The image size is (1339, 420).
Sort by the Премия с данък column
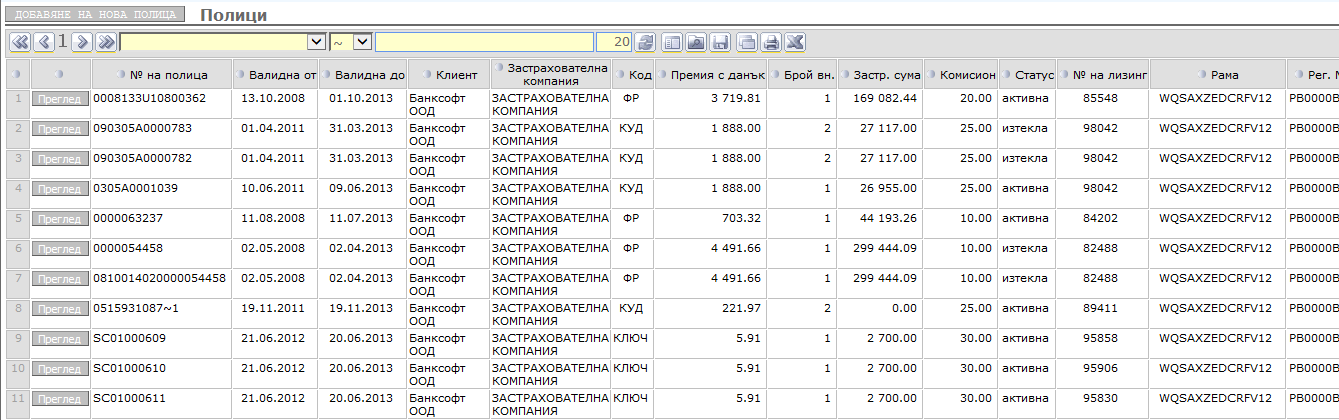tap(717, 75)
